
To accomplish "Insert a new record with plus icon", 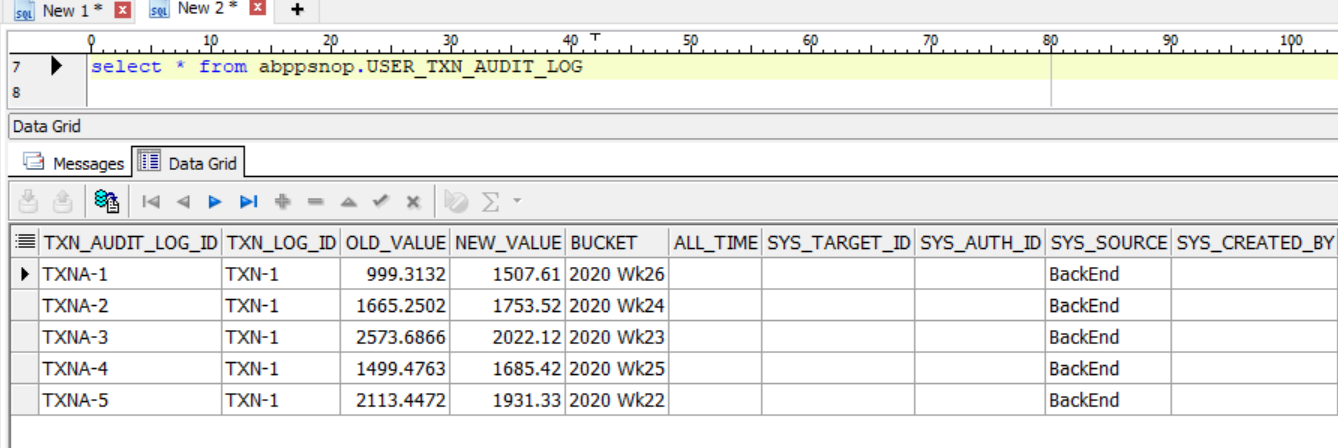I will 283,202.
